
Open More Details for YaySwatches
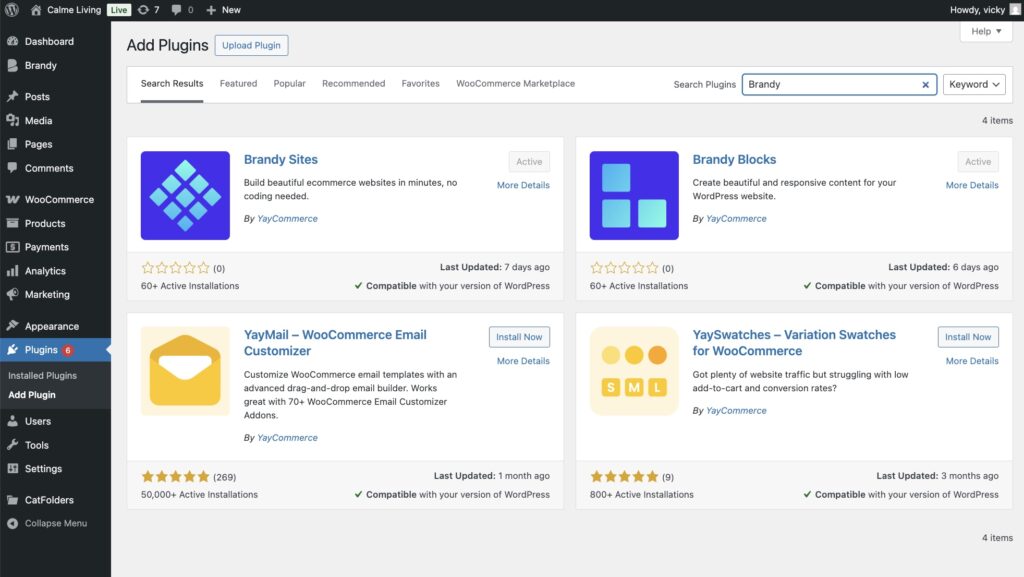(x=972, y=361)
